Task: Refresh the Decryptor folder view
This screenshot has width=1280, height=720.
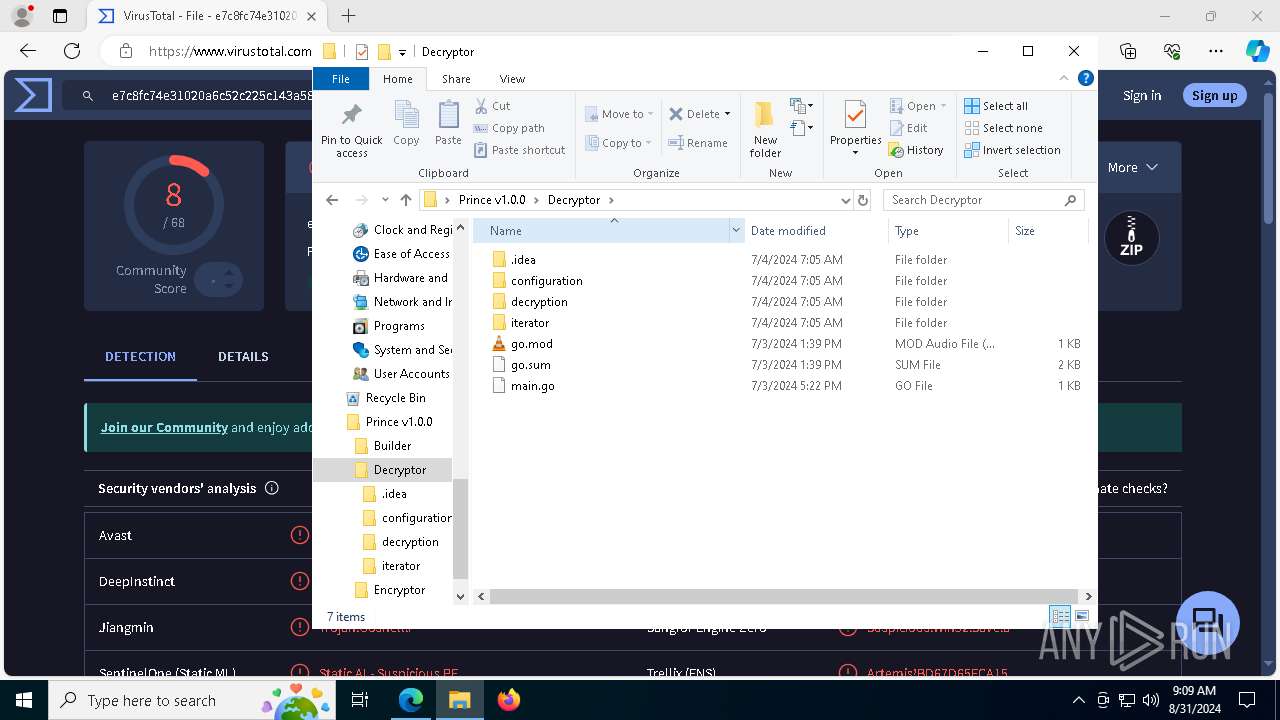Action: (x=863, y=200)
